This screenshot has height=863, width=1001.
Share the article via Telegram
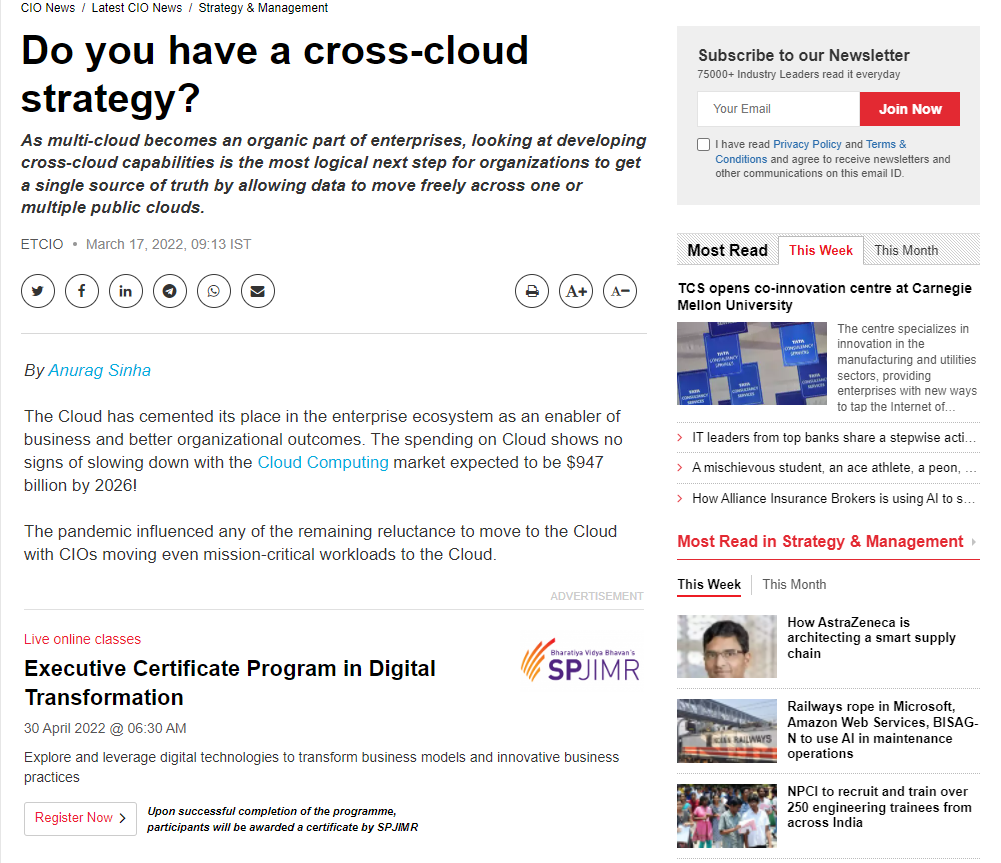pyautogui.click(x=169, y=290)
